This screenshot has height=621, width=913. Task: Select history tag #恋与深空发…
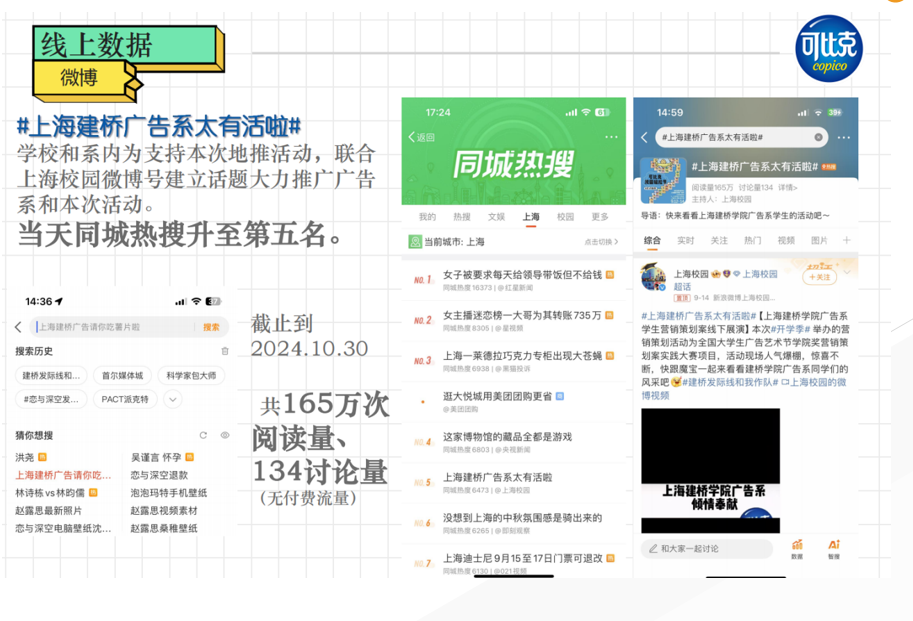pyautogui.click(x=51, y=399)
